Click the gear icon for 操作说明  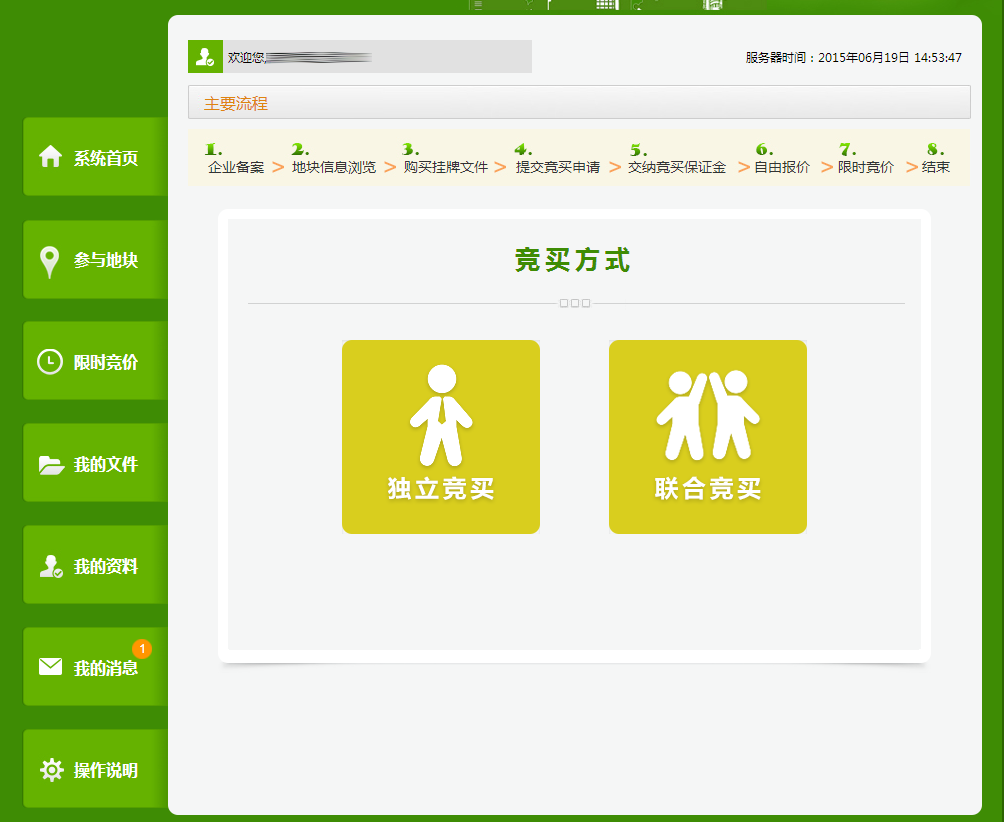pyautogui.click(x=51, y=770)
